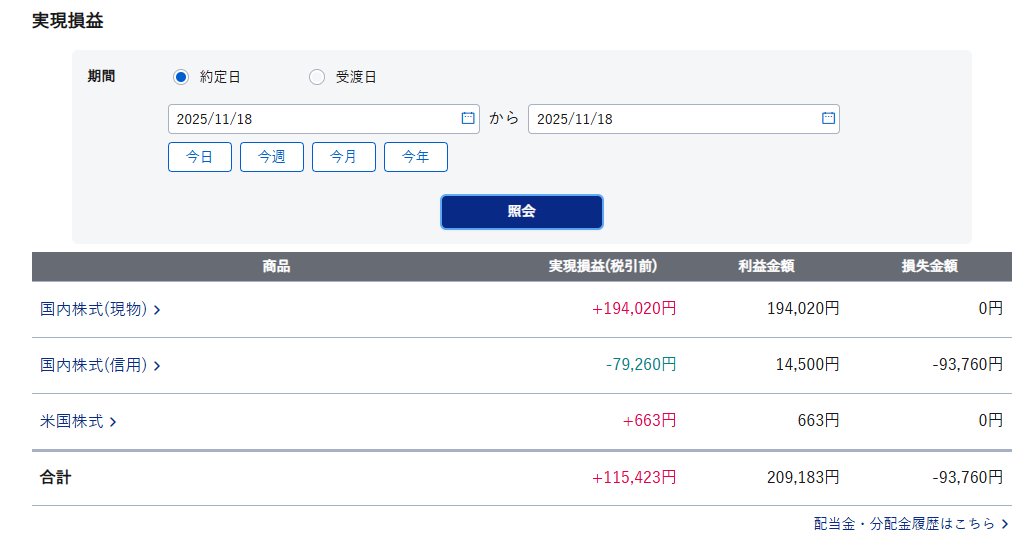Image resolution: width=1016 pixels, height=547 pixels.
Task: Set the period to 今週
Action: tap(272, 157)
